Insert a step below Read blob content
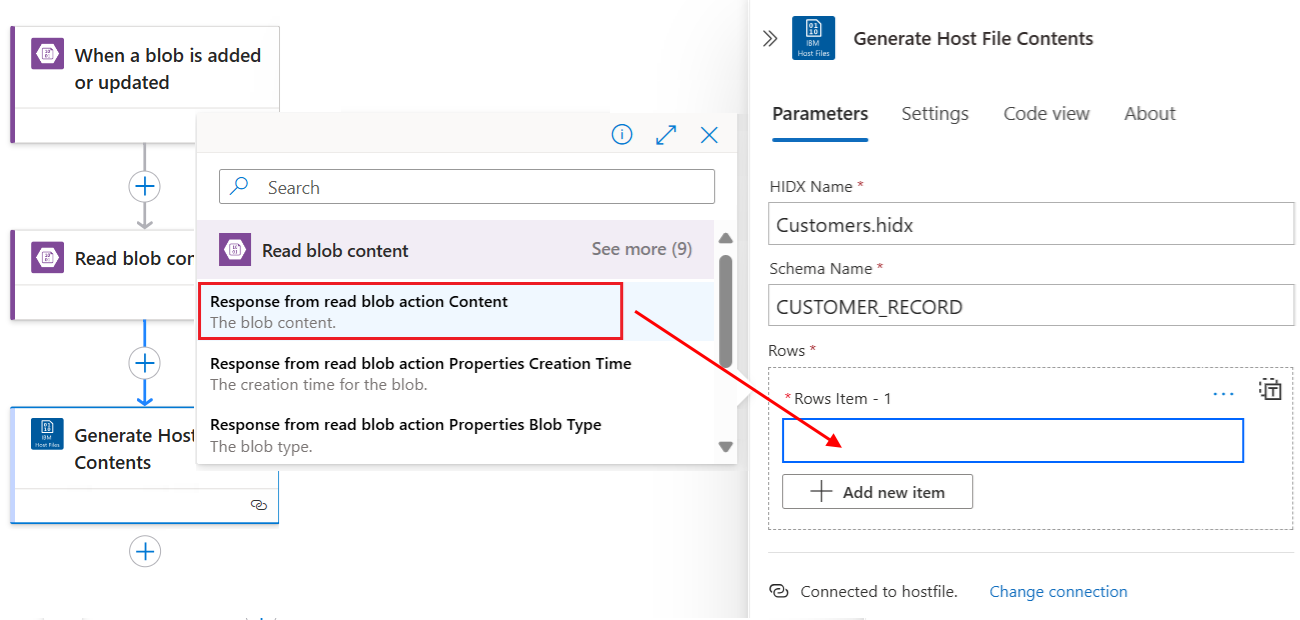The width and height of the screenshot is (1300, 620). [145, 362]
